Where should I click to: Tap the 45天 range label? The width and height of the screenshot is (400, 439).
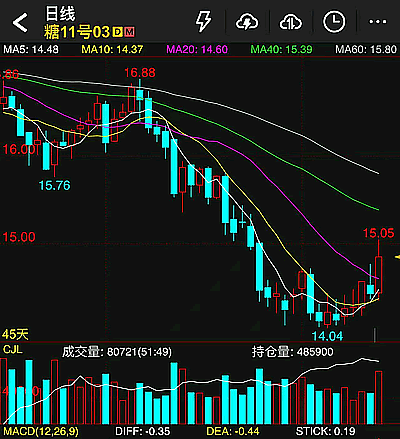(15, 334)
